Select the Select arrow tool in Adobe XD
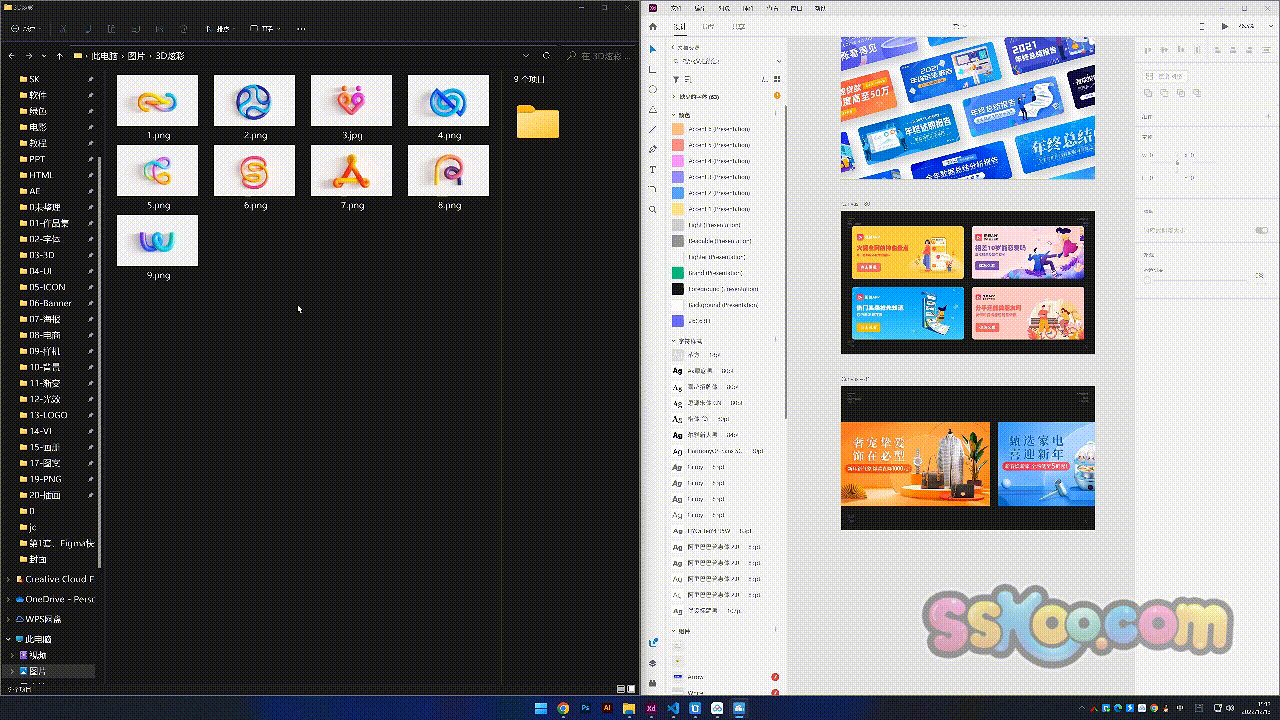Screen dimensions: 1280x720 [x=653, y=49]
